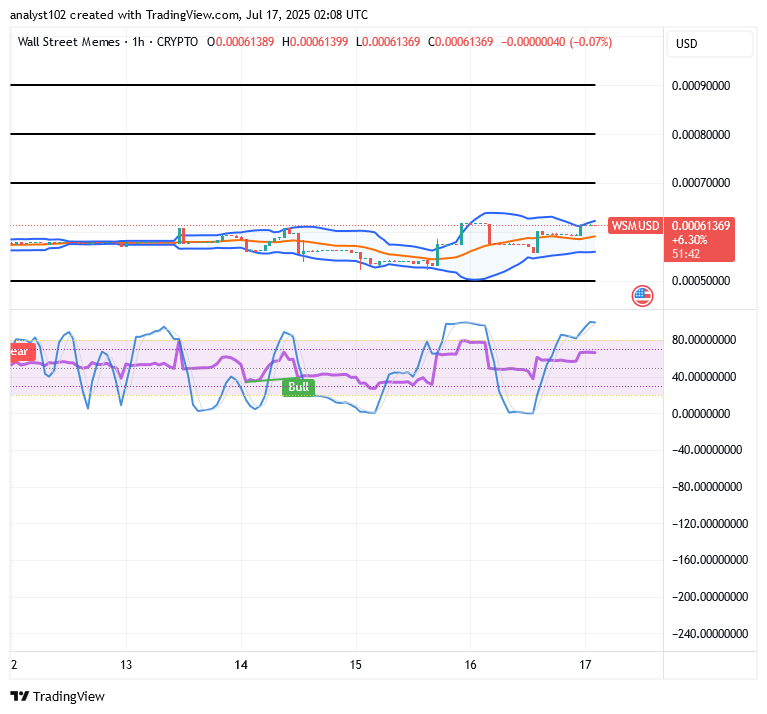
Task: Click the TradingView logo at bottom
Action: pyautogui.click(x=57, y=696)
